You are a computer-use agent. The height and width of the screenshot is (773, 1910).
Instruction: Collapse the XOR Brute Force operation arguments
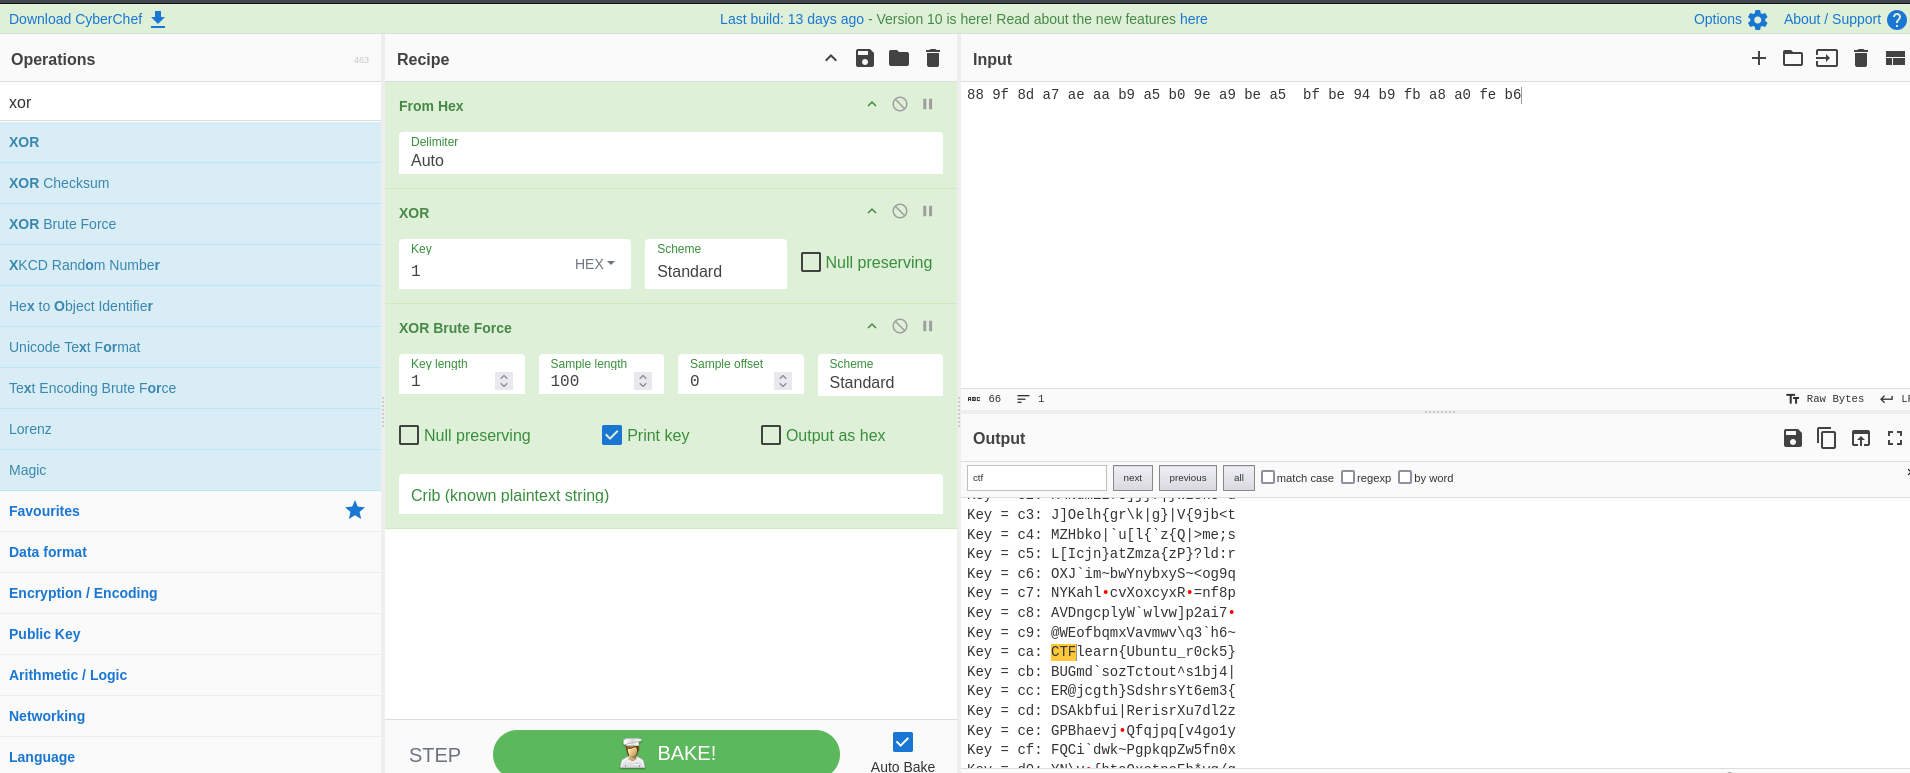pyautogui.click(x=872, y=326)
